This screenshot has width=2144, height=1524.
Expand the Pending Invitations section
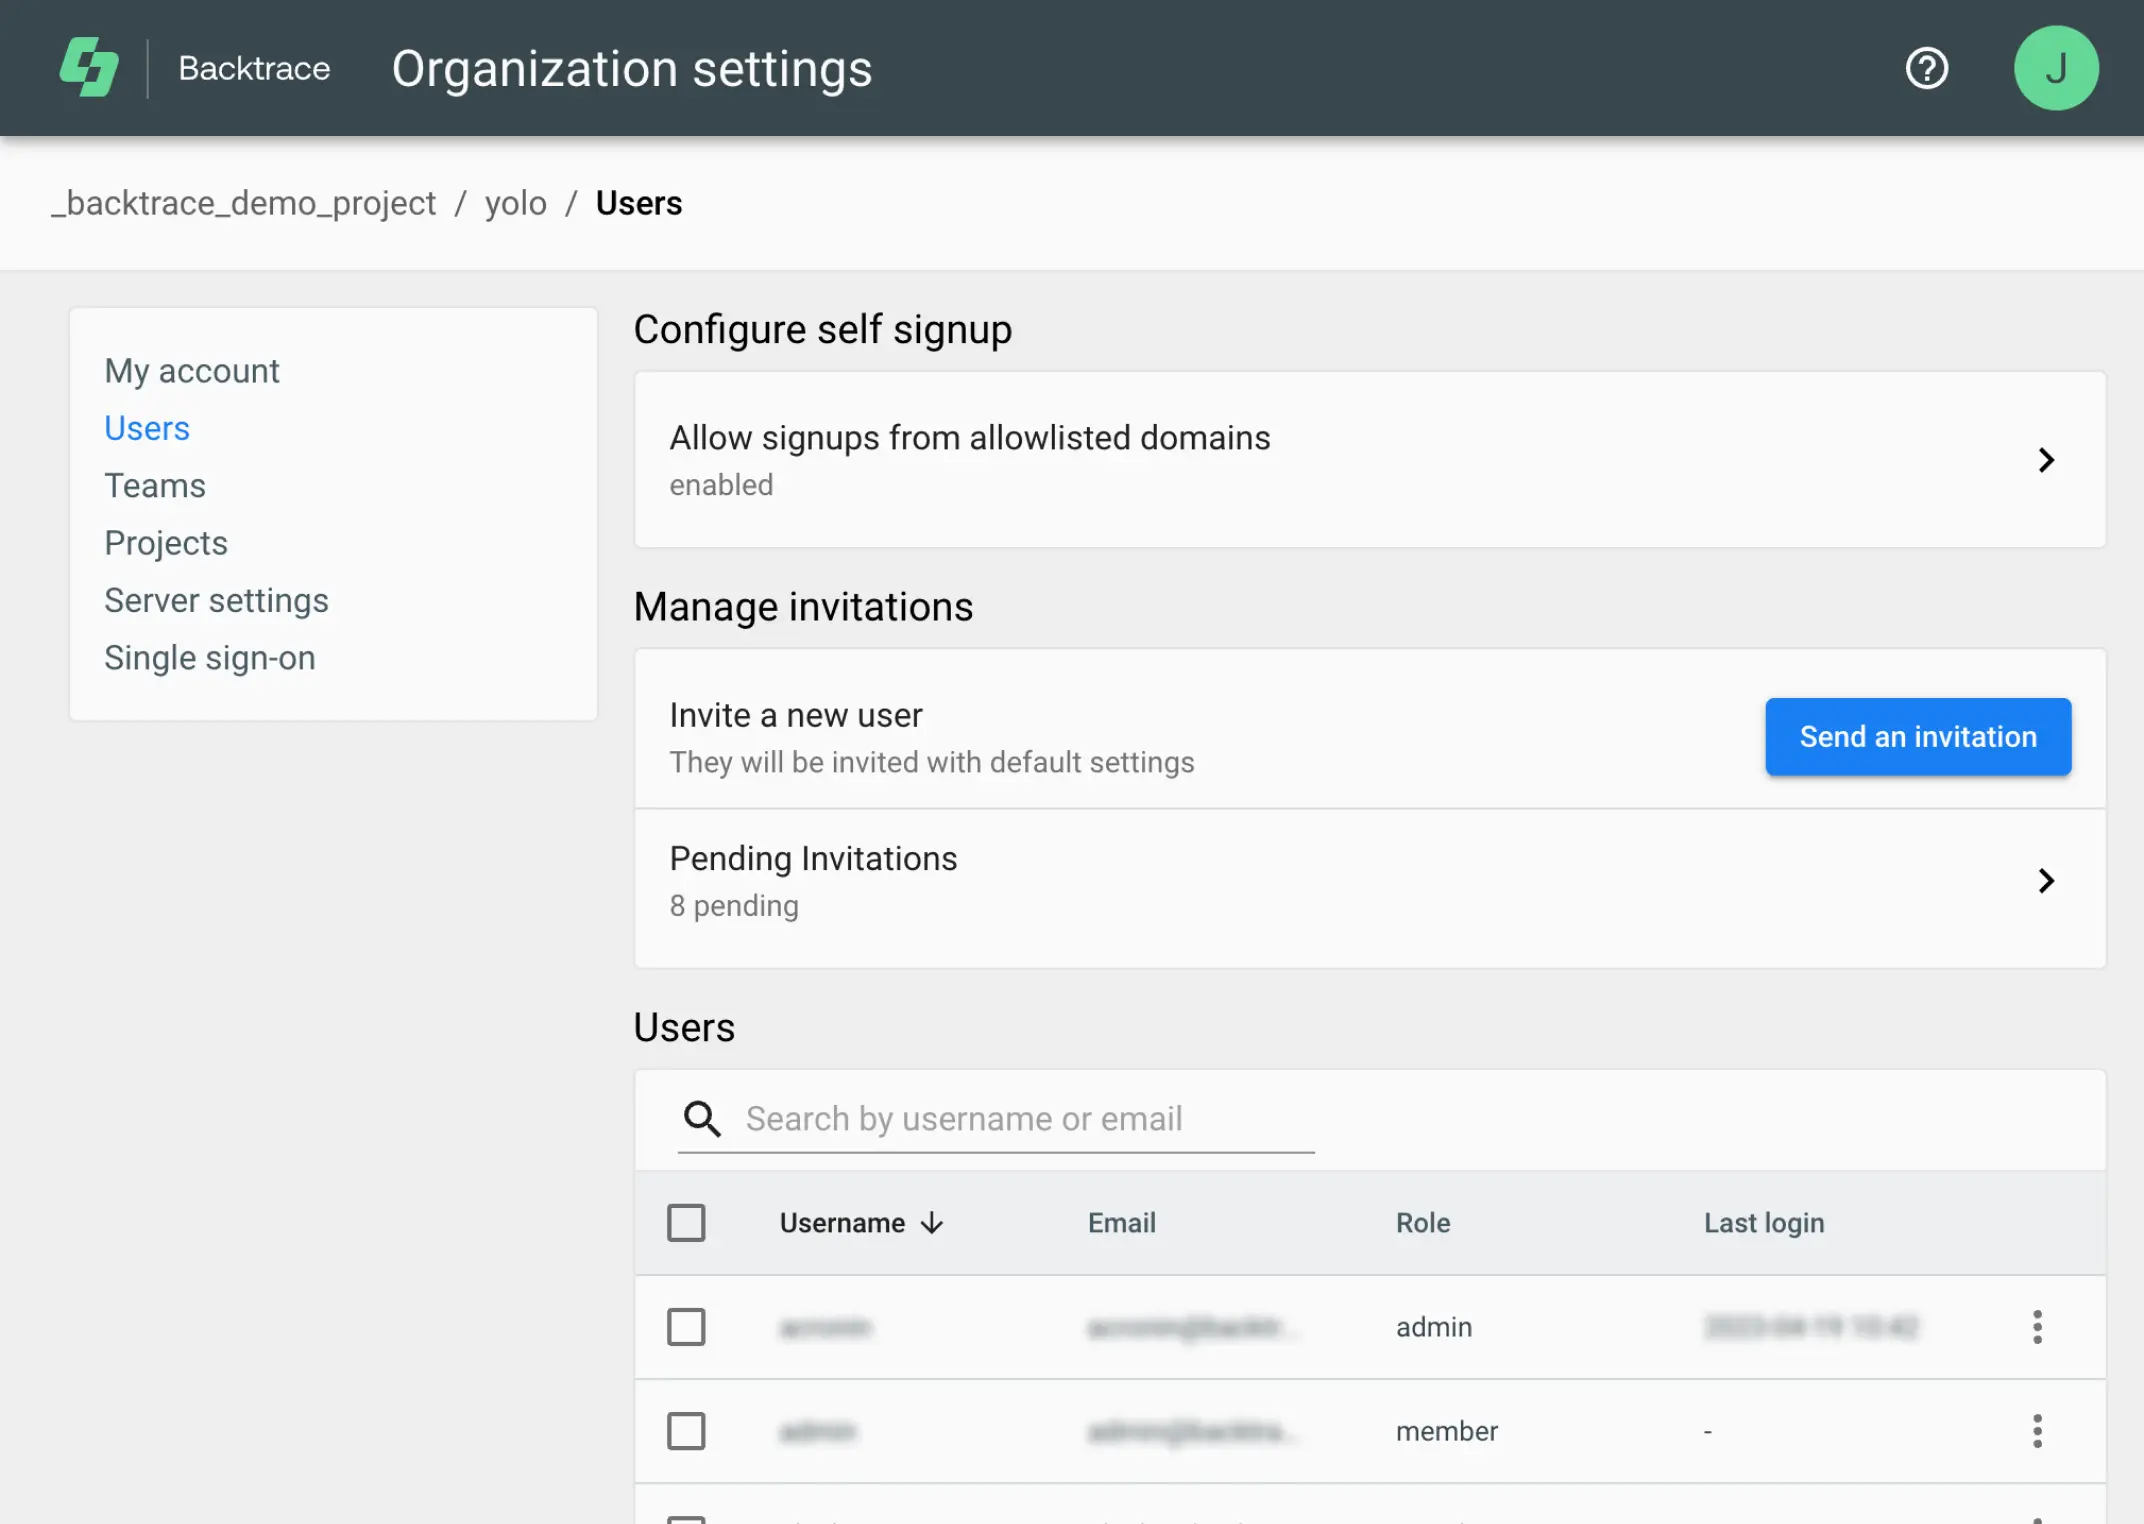[x=2047, y=881]
